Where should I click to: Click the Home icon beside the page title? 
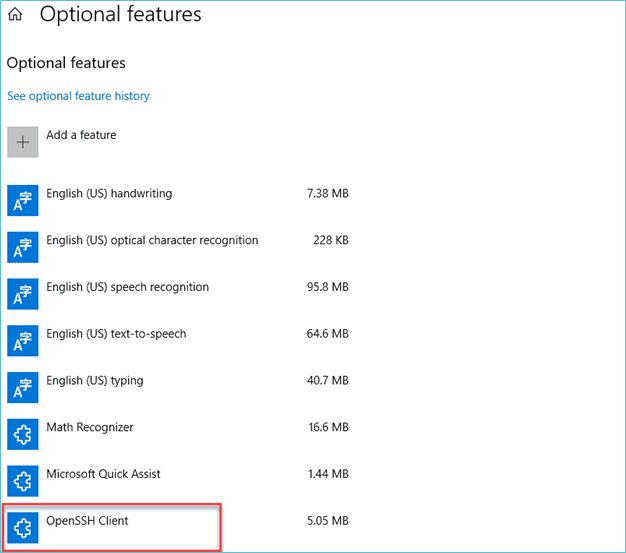click(15, 15)
